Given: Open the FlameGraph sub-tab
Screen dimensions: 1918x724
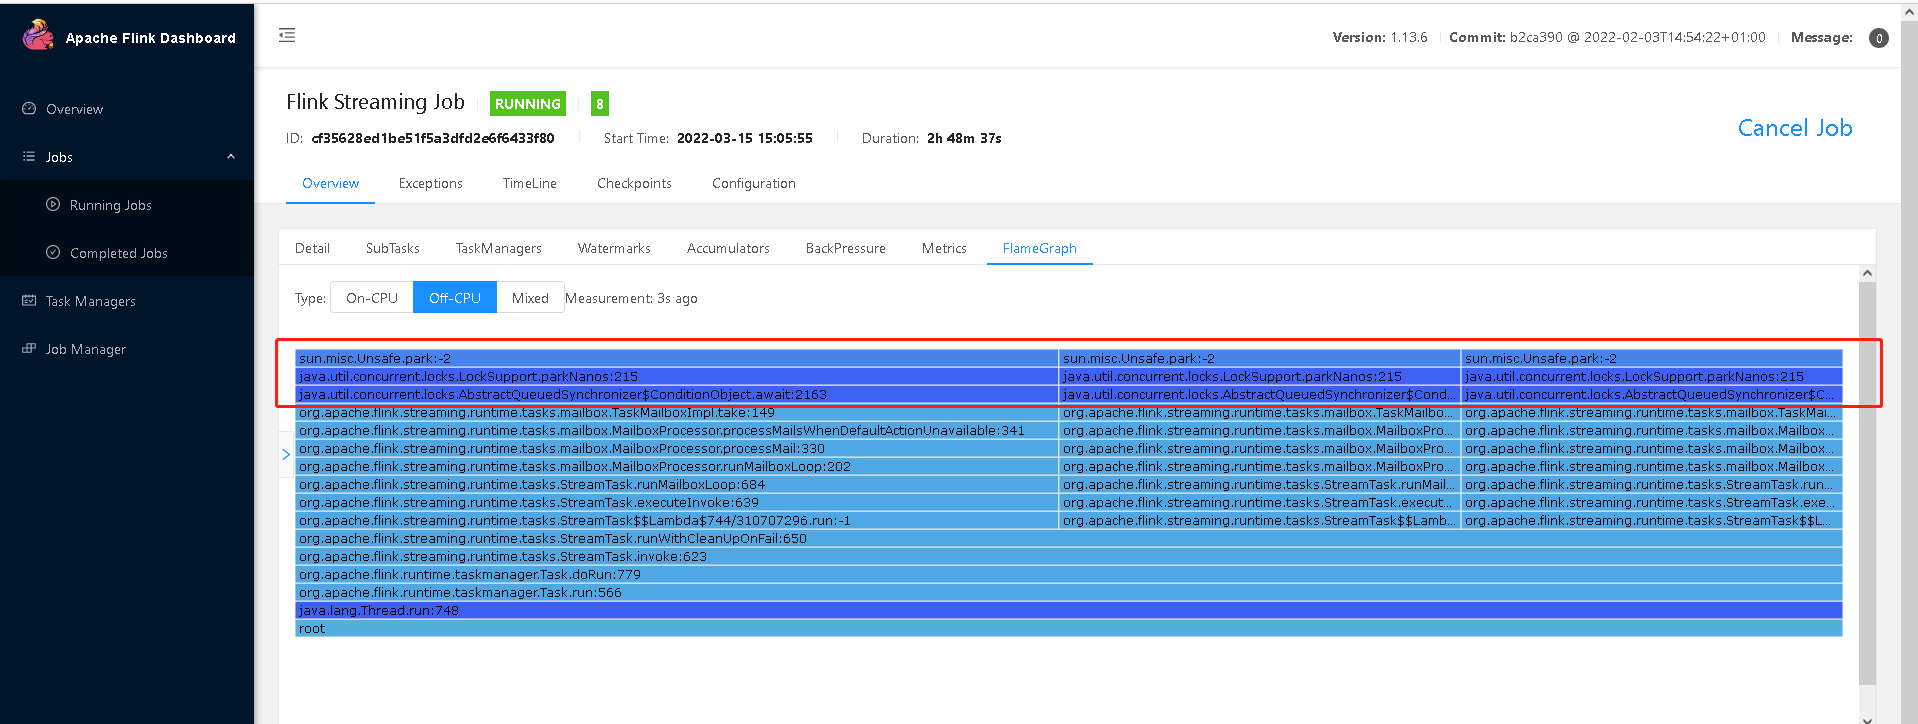Looking at the screenshot, I should click(1040, 248).
